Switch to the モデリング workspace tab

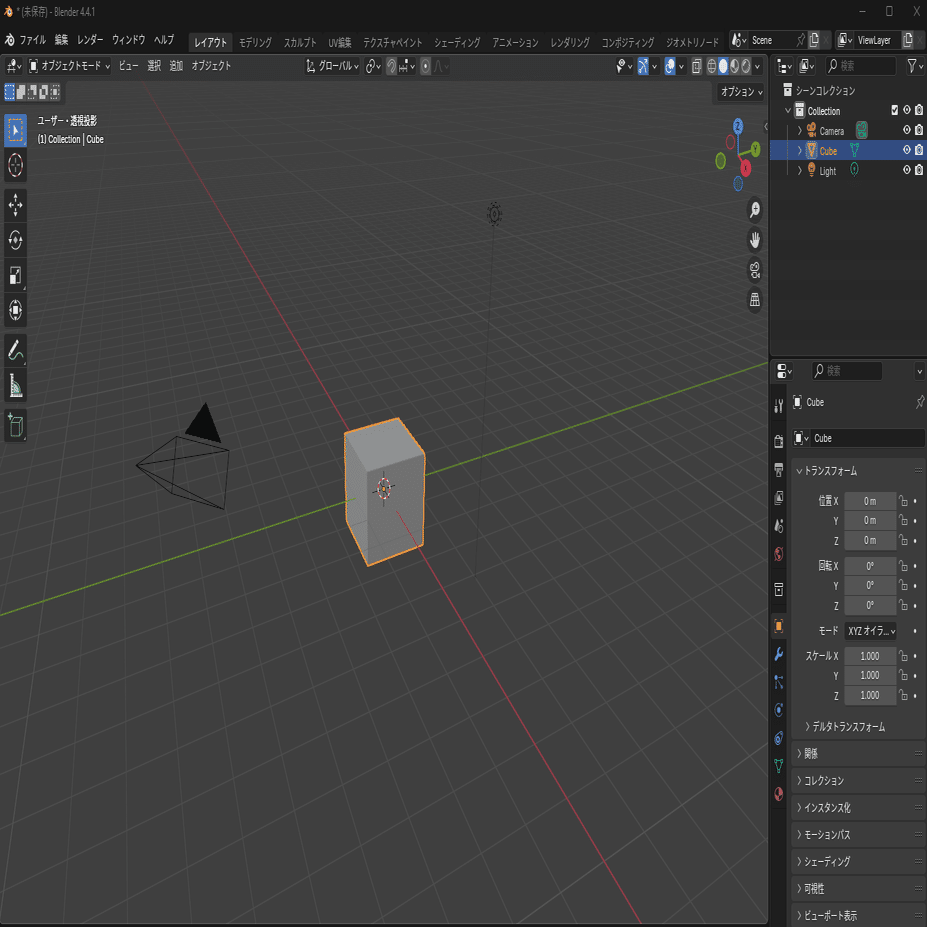[x=255, y=43]
